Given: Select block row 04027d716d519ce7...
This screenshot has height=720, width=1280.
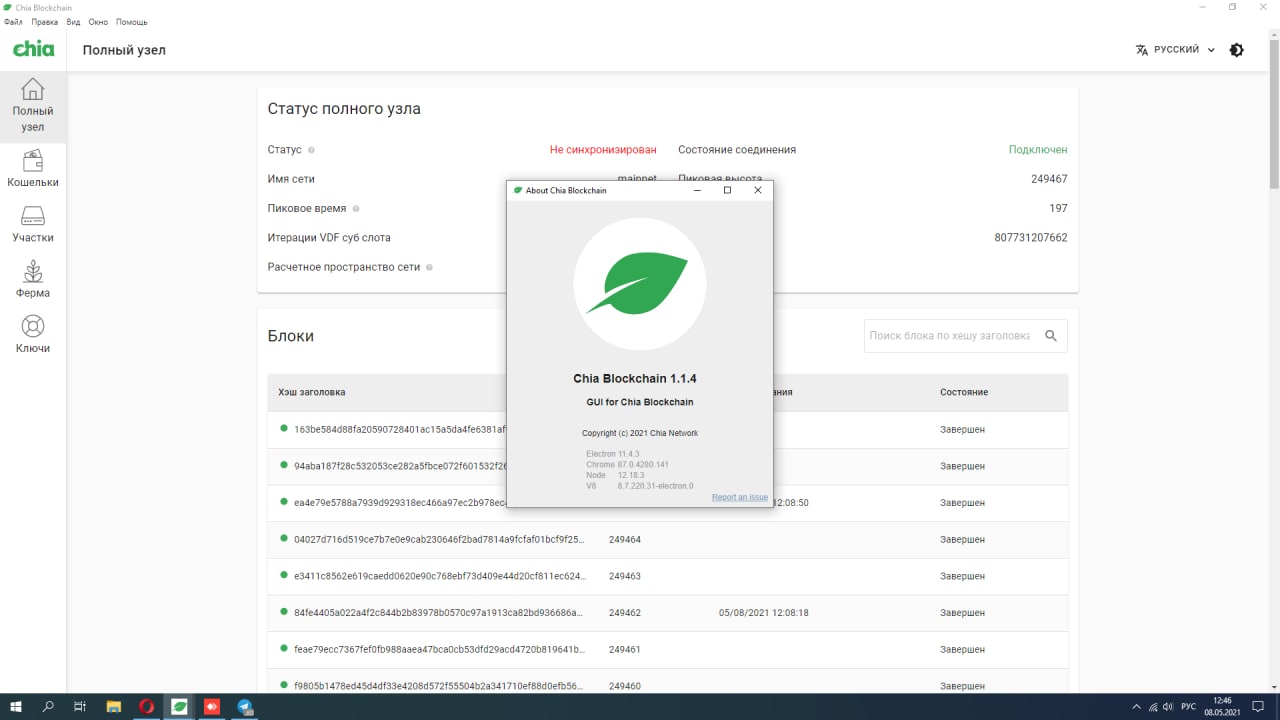Looking at the screenshot, I should pos(667,539).
